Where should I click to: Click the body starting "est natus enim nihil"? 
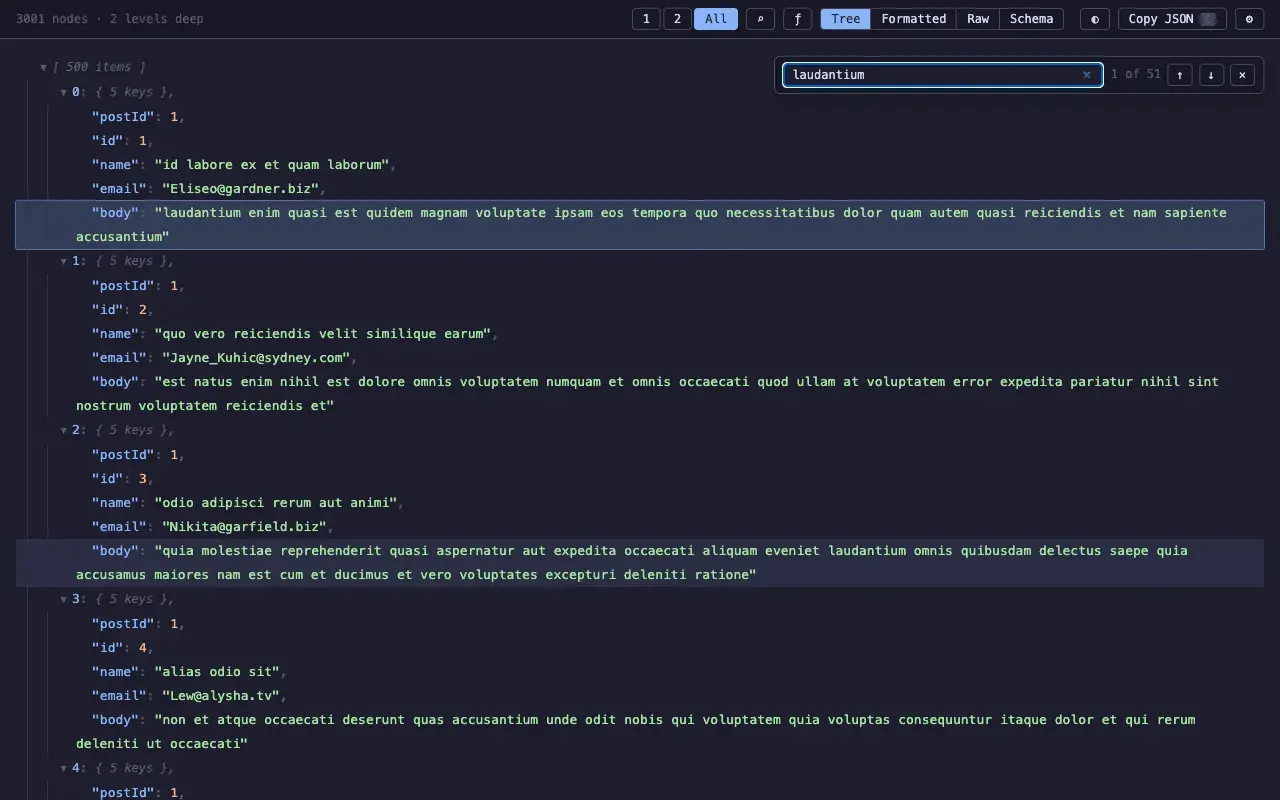click(x=640, y=394)
